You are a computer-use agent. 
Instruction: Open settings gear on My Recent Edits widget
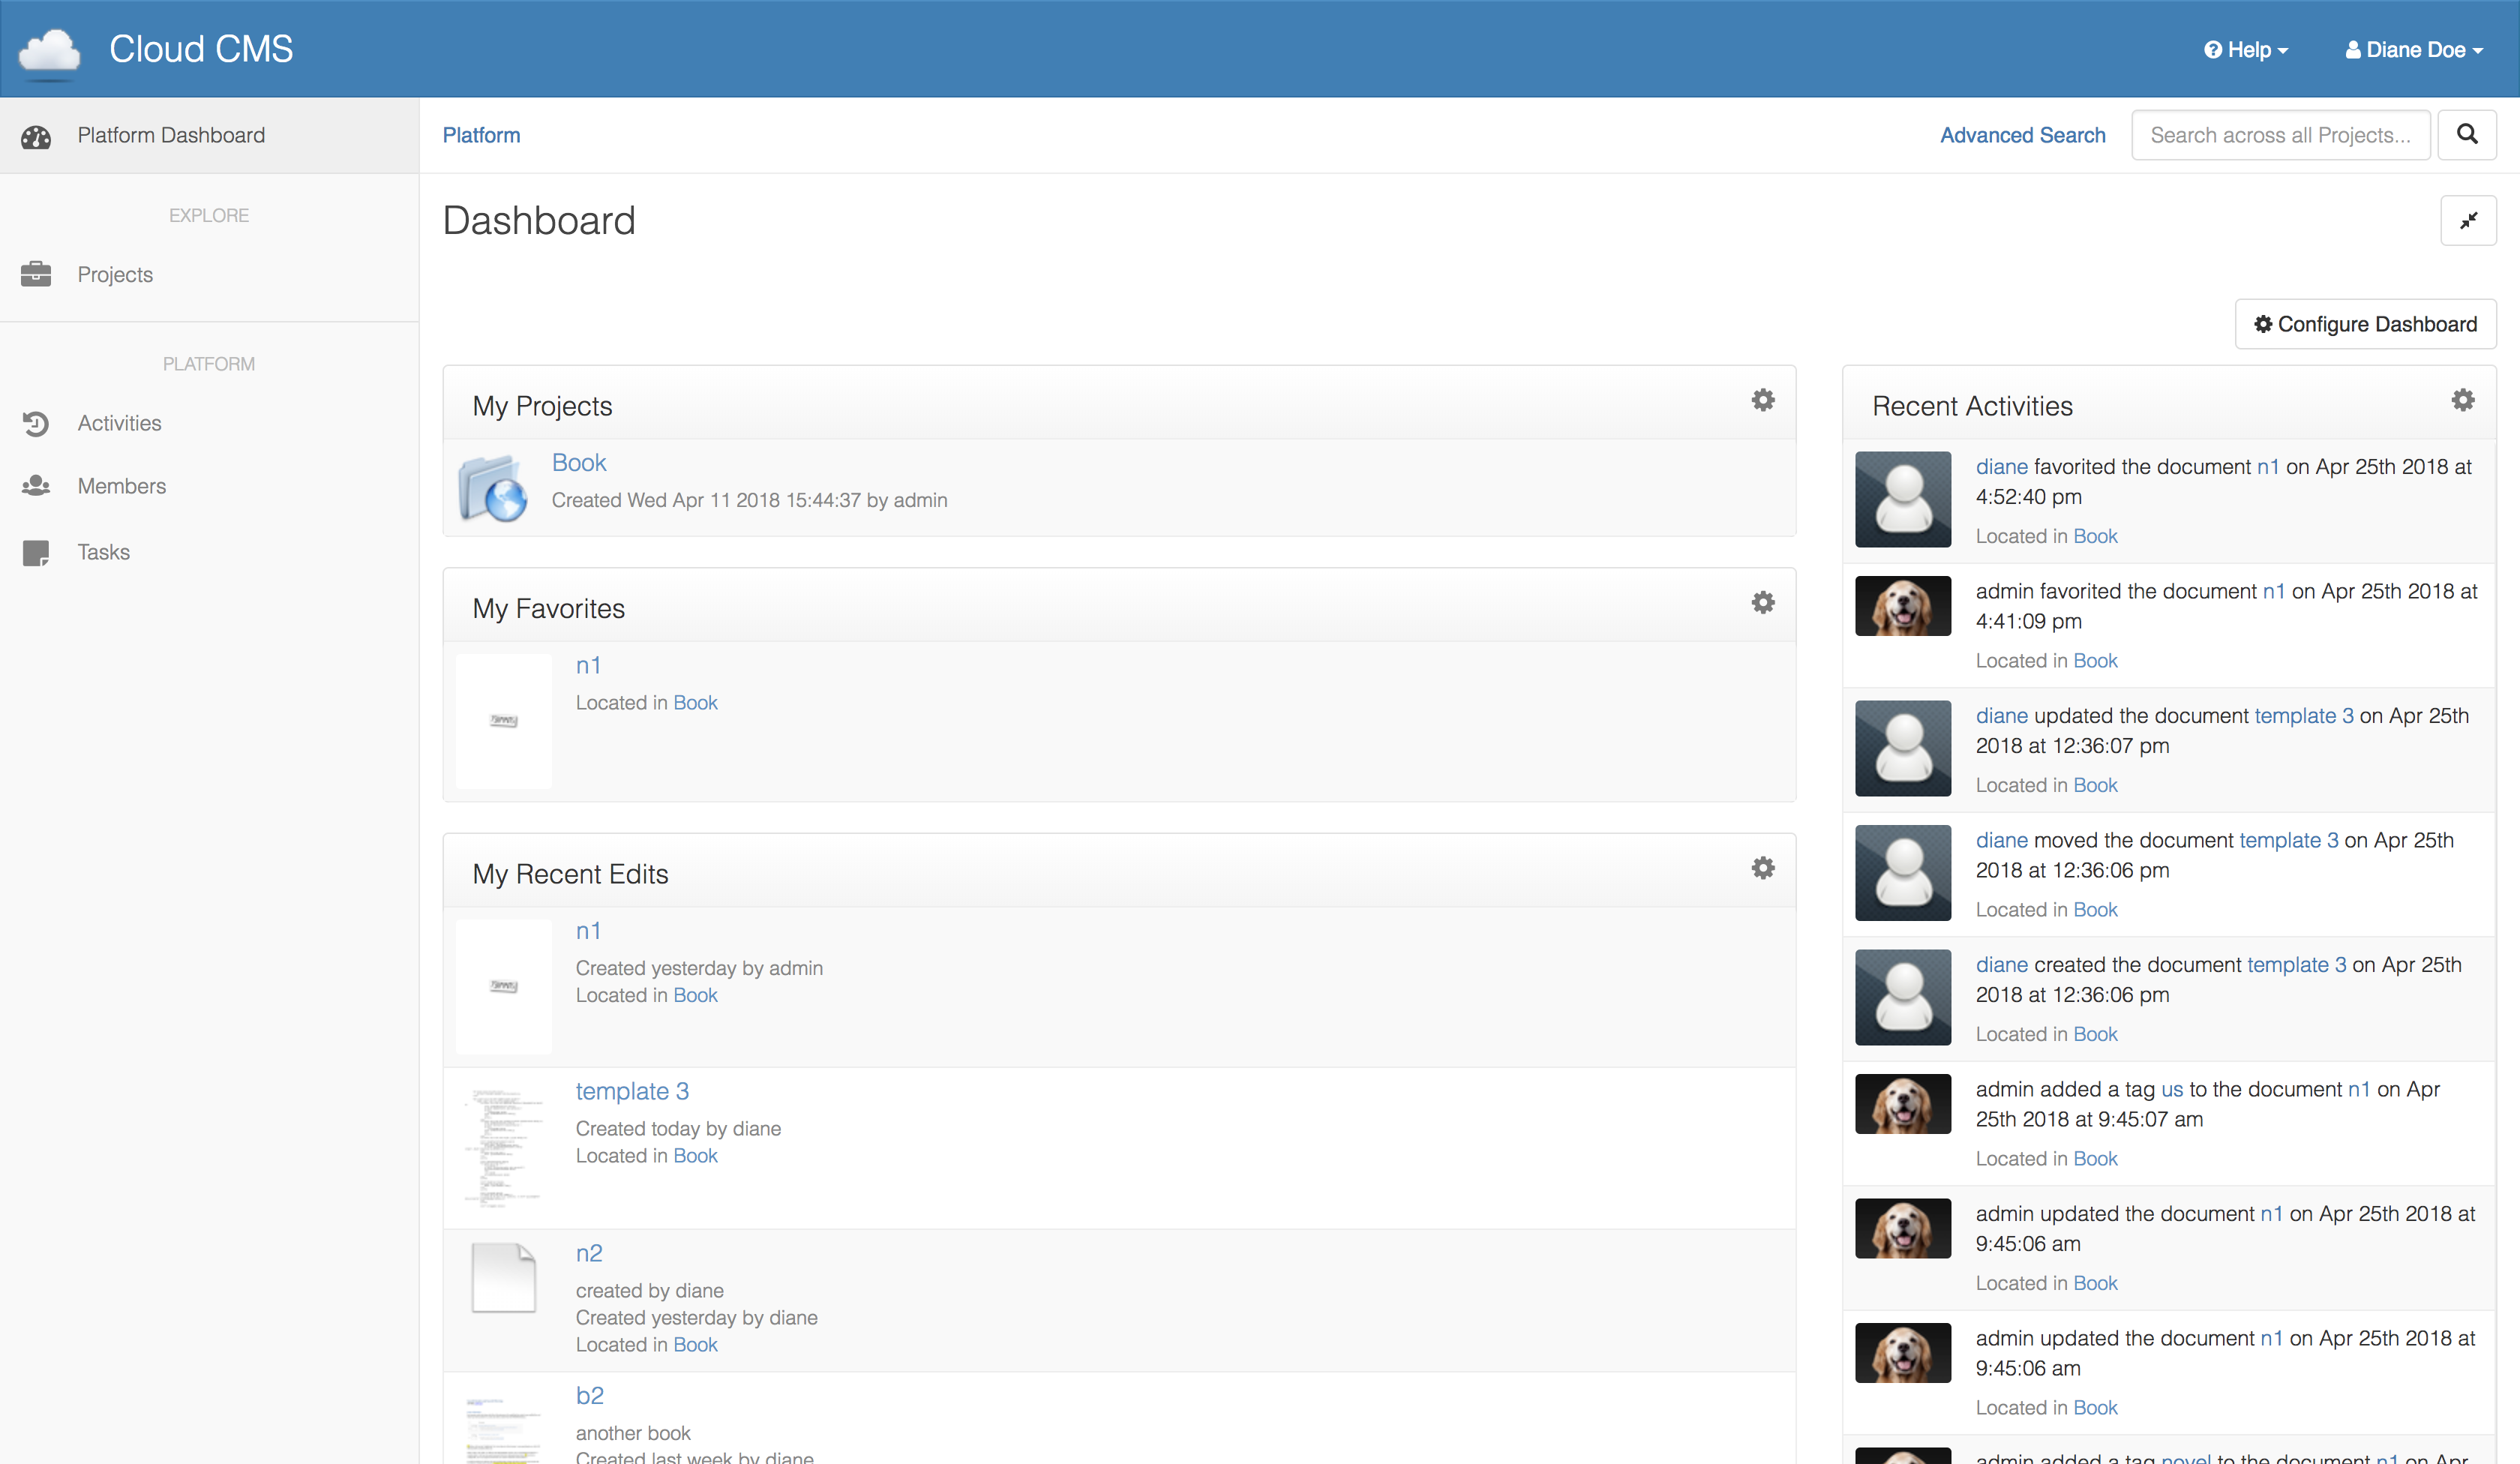coord(1763,868)
